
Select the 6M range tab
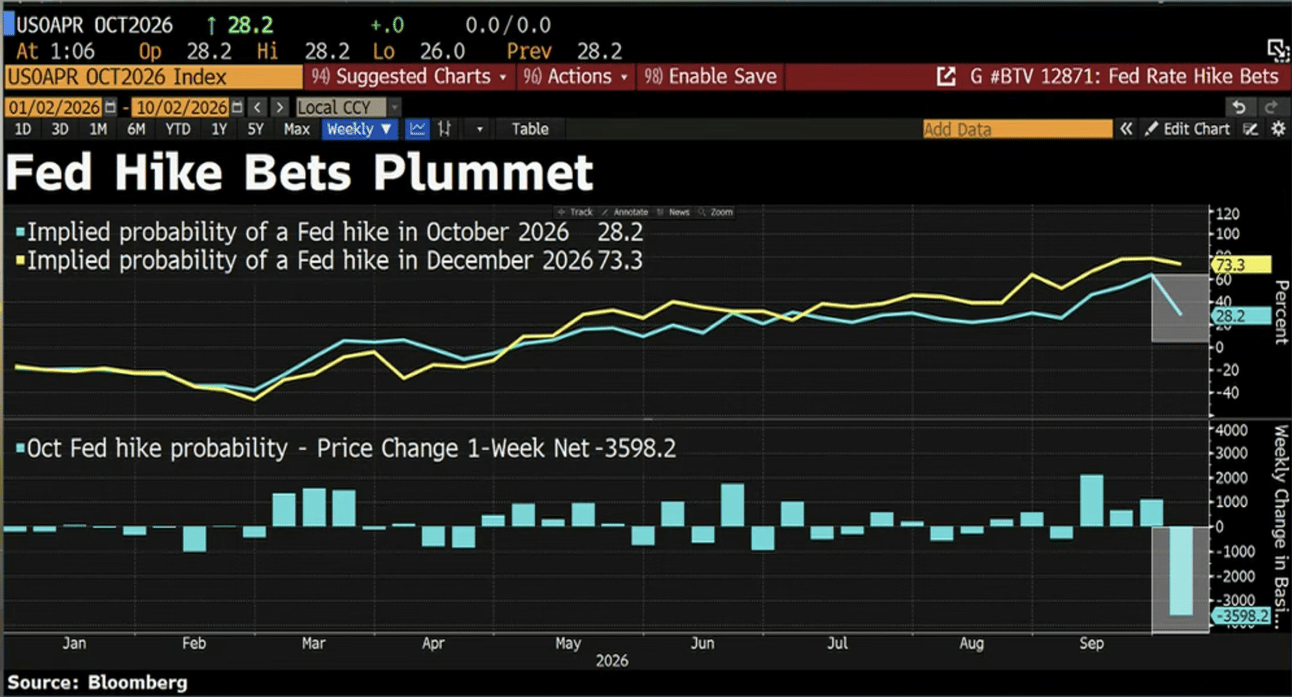(x=136, y=129)
